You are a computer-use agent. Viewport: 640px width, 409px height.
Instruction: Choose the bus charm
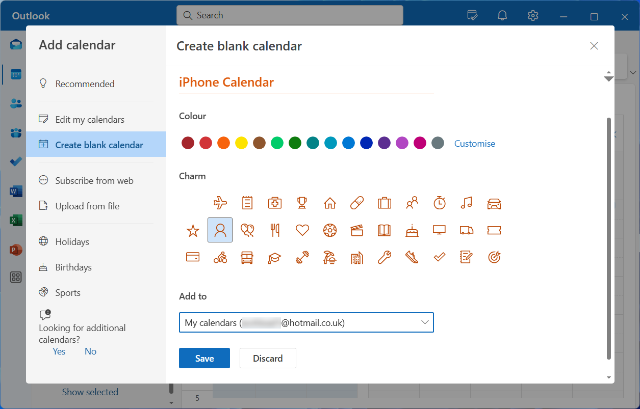tap(247, 258)
